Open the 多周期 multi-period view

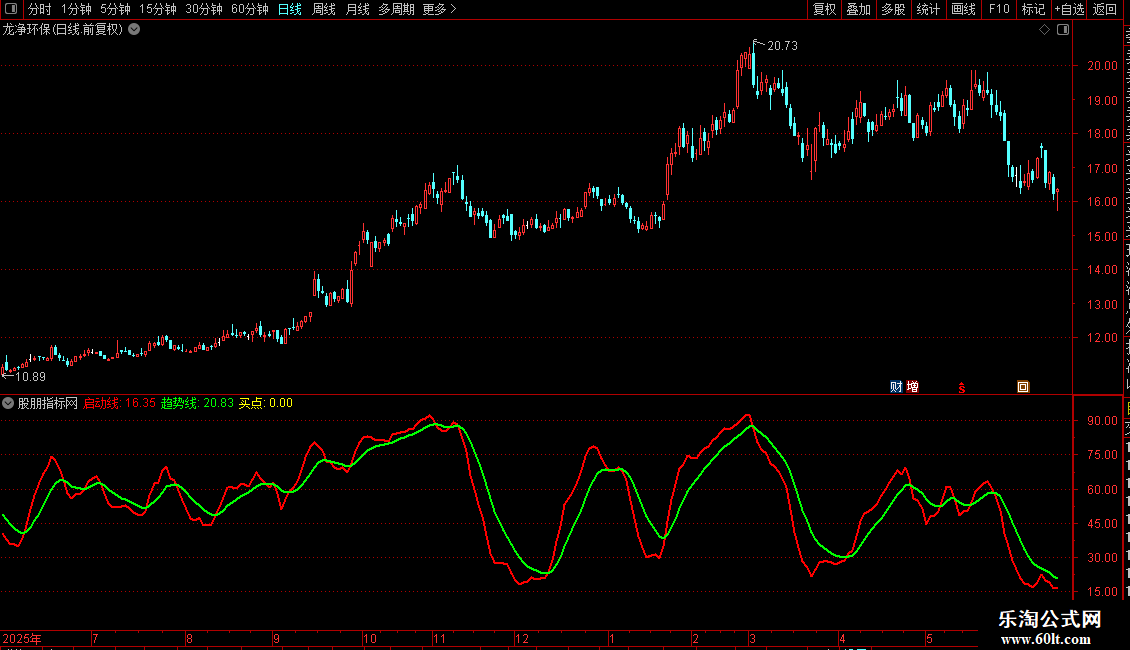[x=396, y=9]
